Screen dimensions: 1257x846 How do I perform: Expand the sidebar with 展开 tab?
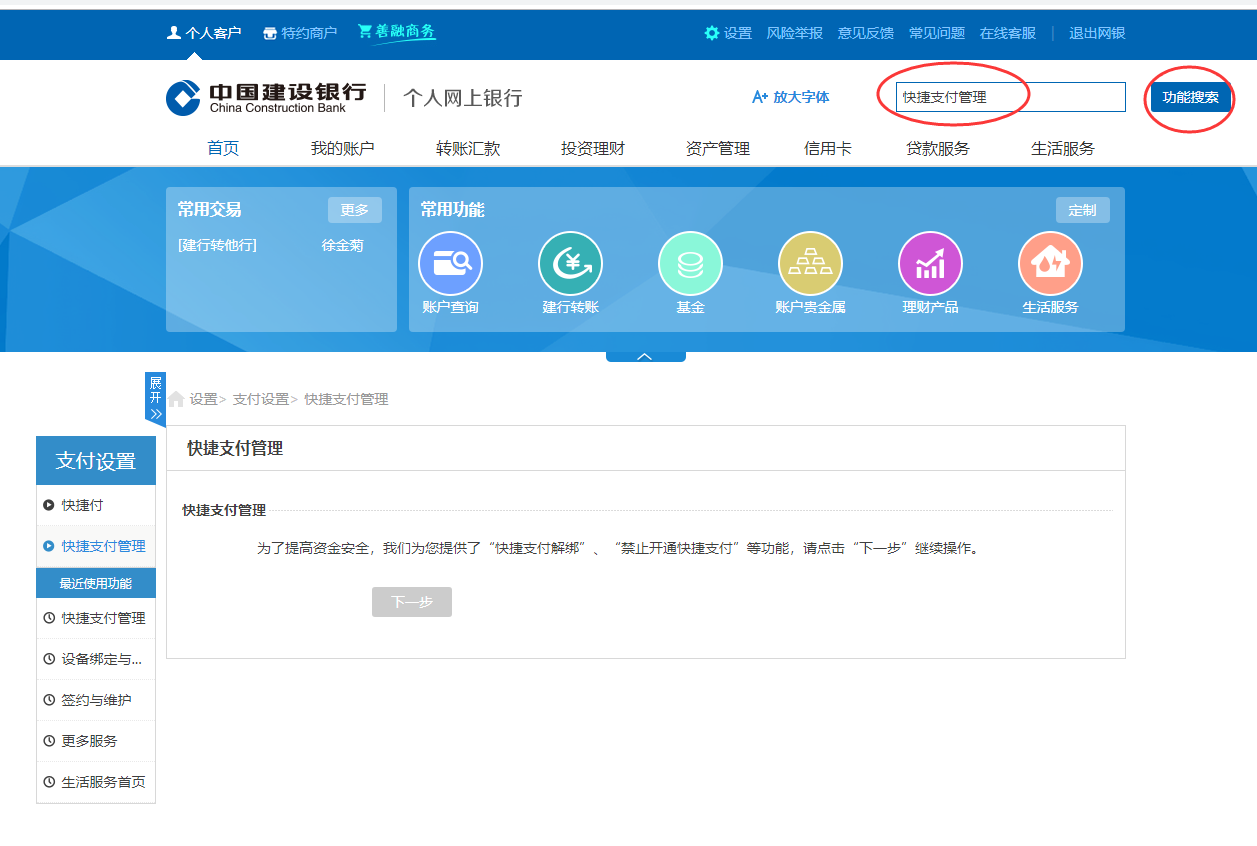coord(155,398)
